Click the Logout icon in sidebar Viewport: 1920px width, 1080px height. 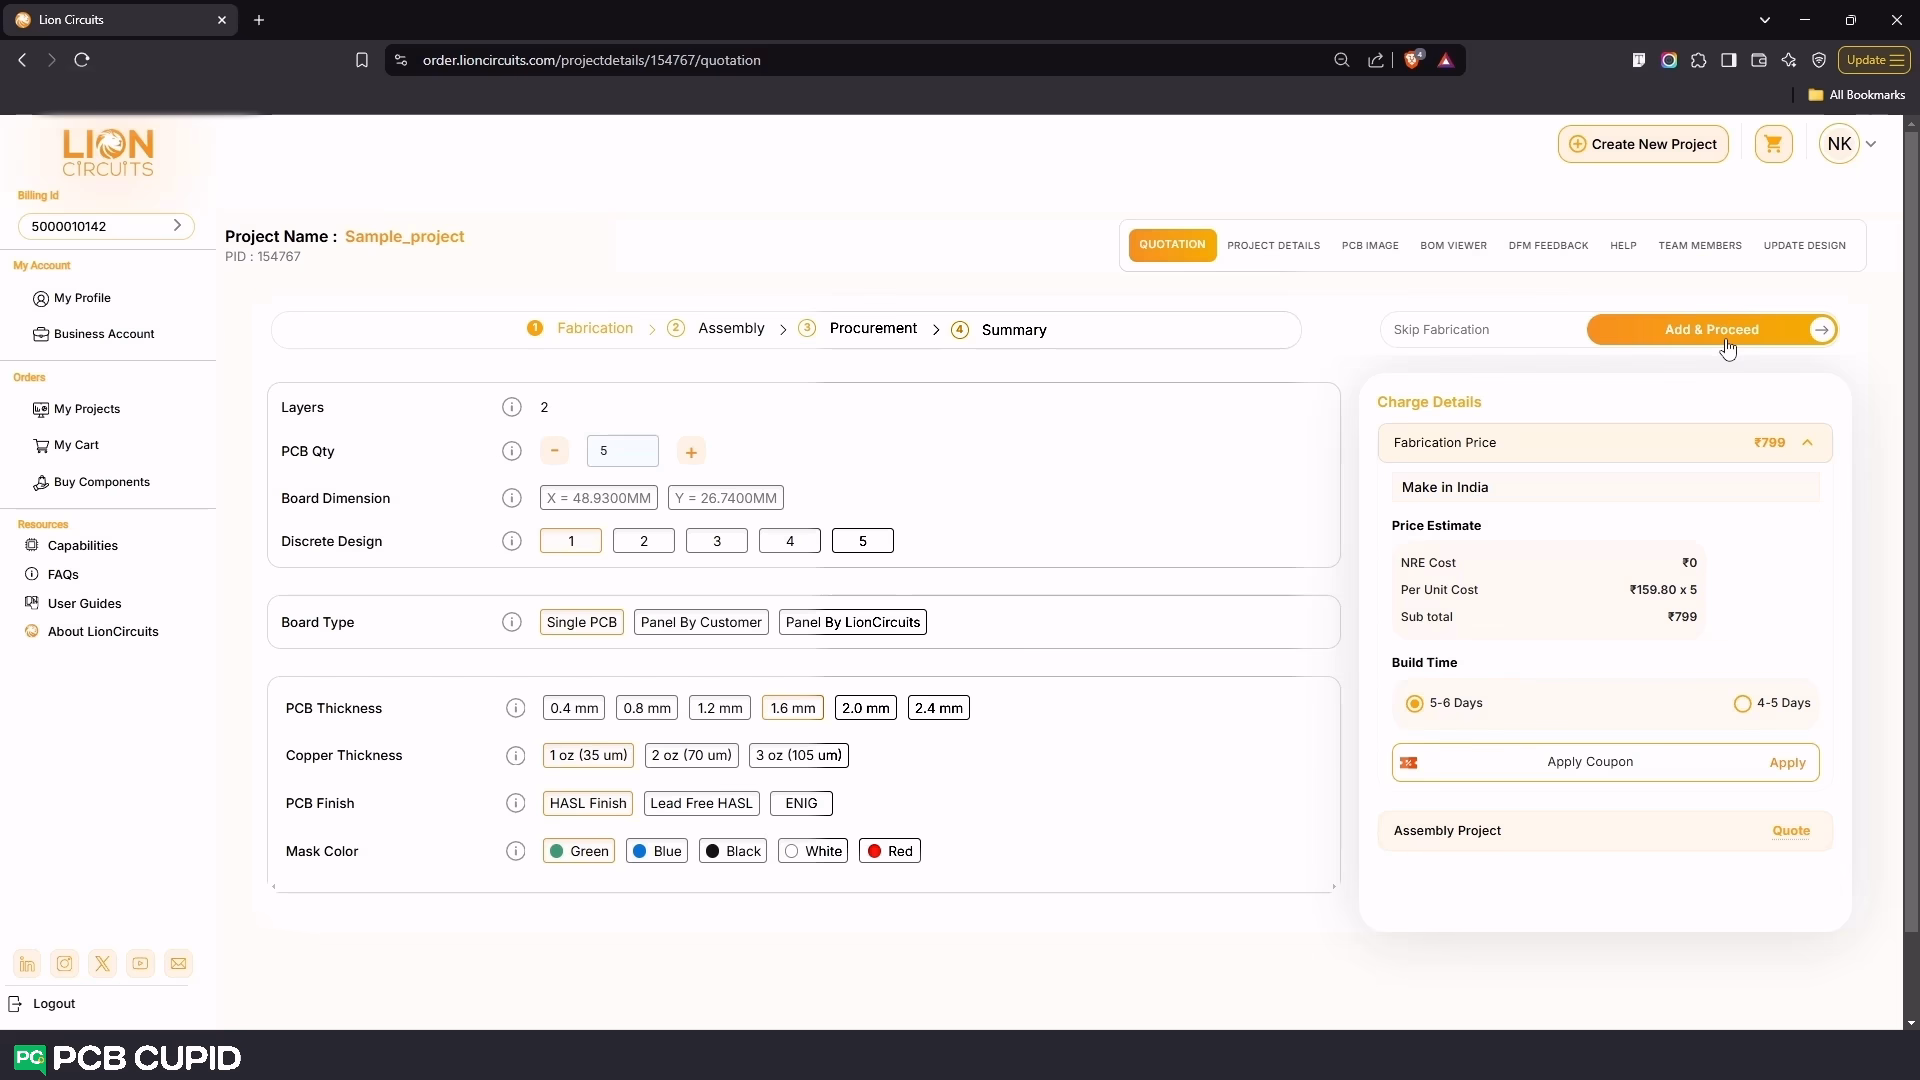pos(15,1004)
